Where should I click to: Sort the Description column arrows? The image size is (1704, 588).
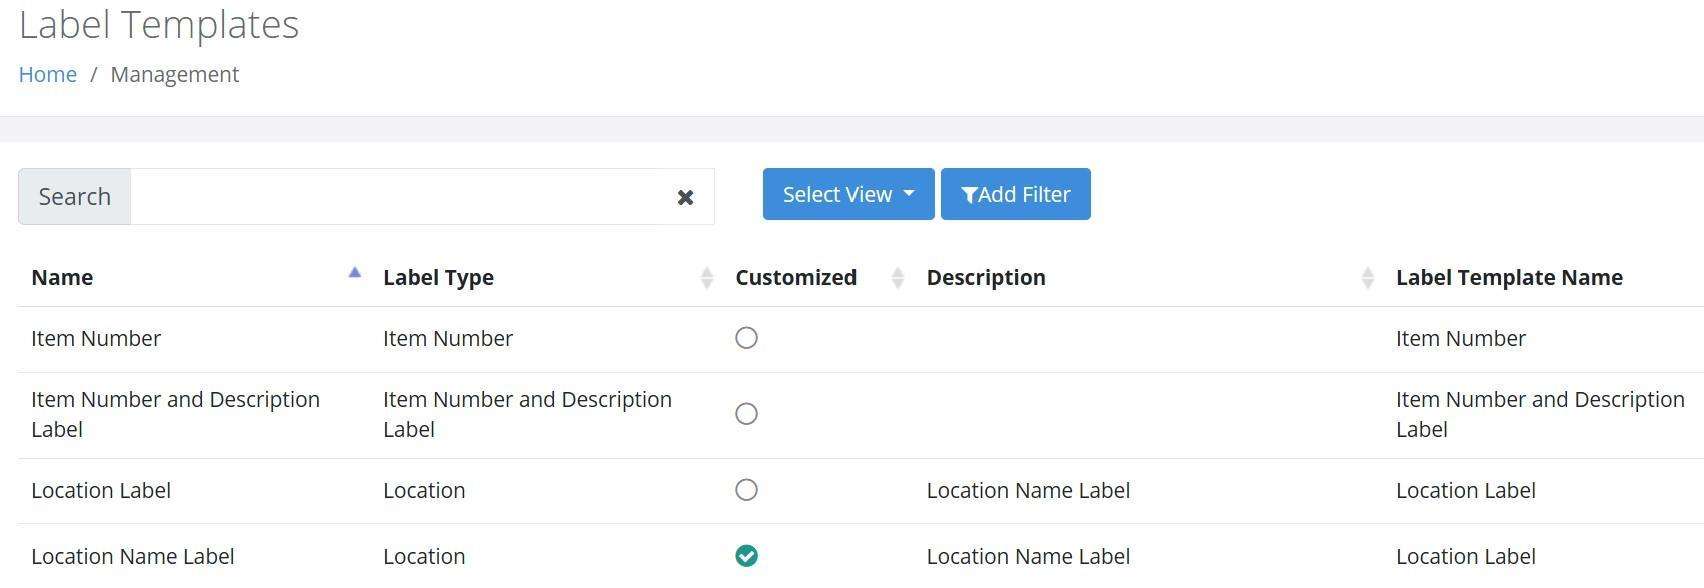point(1367,278)
